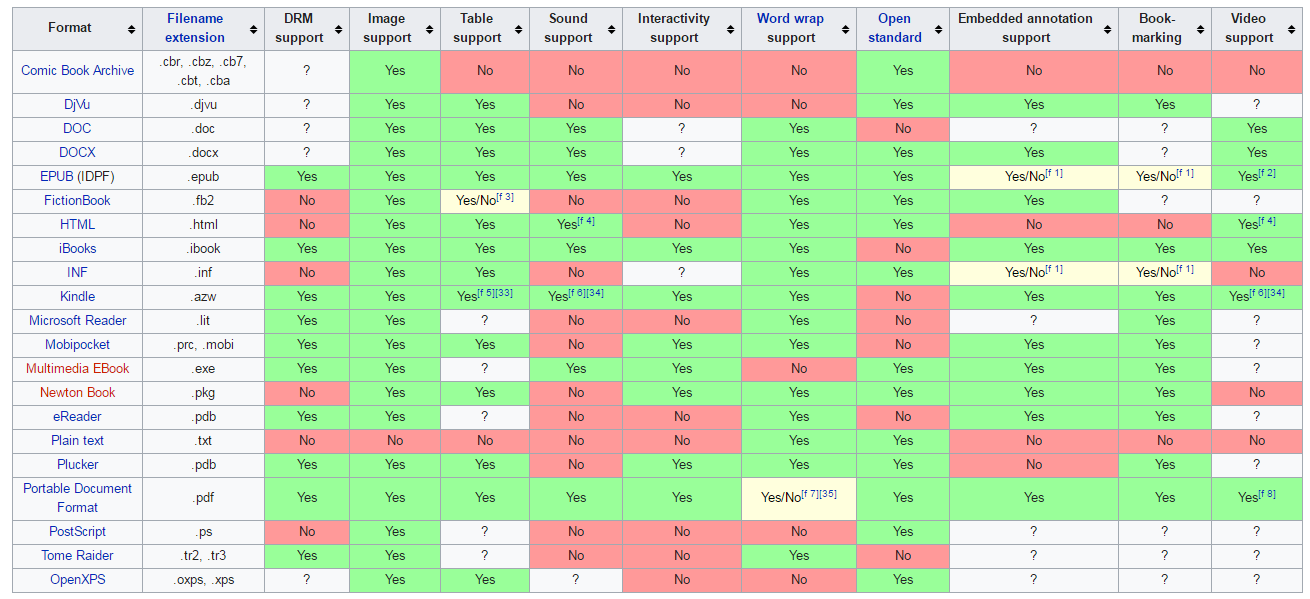The width and height of the screenshot is (1310, 599).
Task: Select the .ibook extension cell
Action: 204,249
